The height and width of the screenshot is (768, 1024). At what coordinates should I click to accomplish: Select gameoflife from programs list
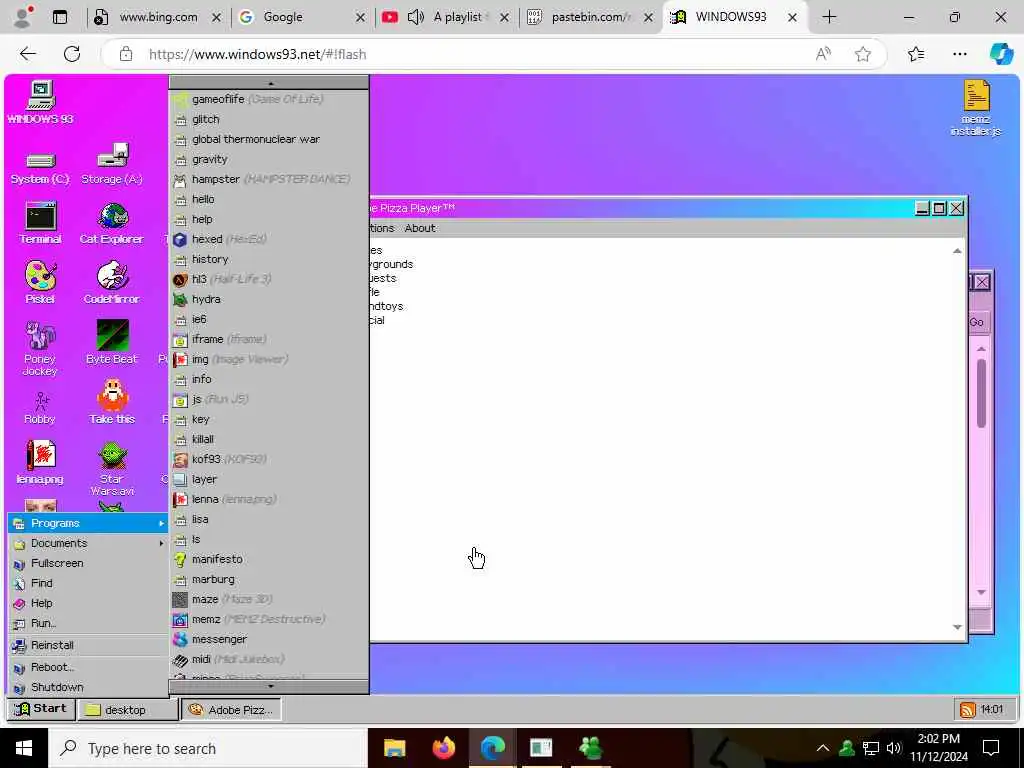click(268, 99)
